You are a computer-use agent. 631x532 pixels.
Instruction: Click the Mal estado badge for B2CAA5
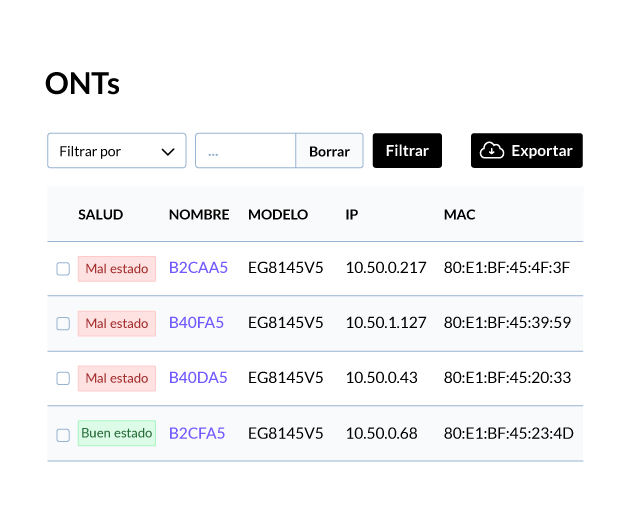pos(117,269)
